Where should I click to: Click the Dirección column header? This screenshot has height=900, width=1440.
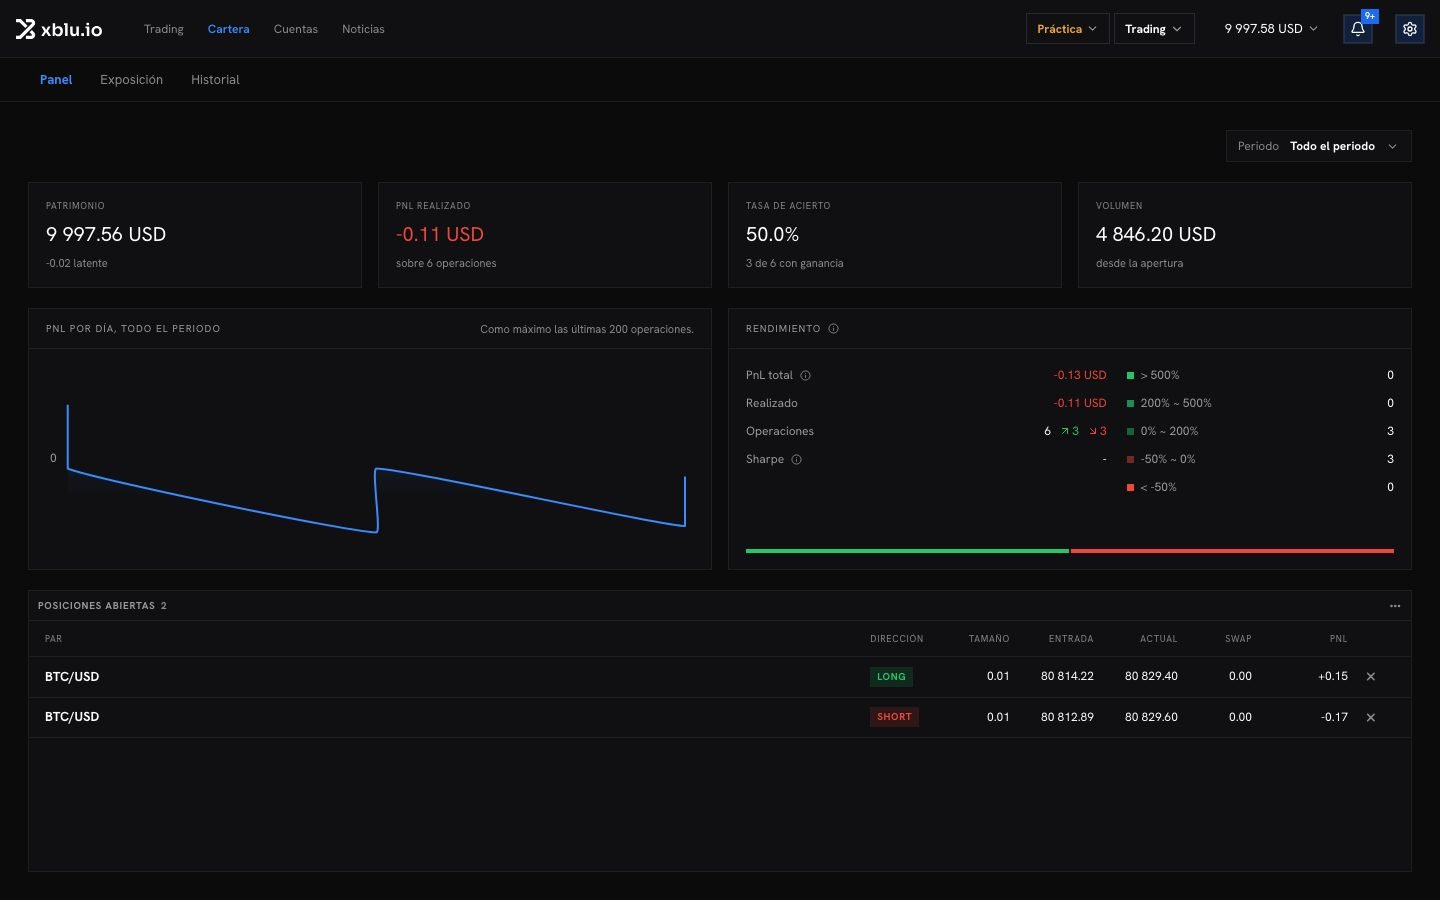[897, 639]
